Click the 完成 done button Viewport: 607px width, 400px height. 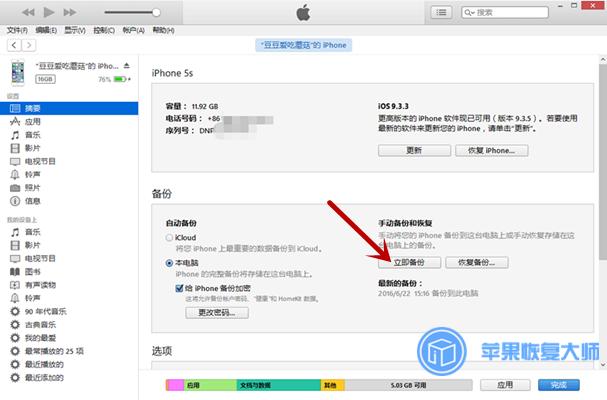[x=559, y=385]
